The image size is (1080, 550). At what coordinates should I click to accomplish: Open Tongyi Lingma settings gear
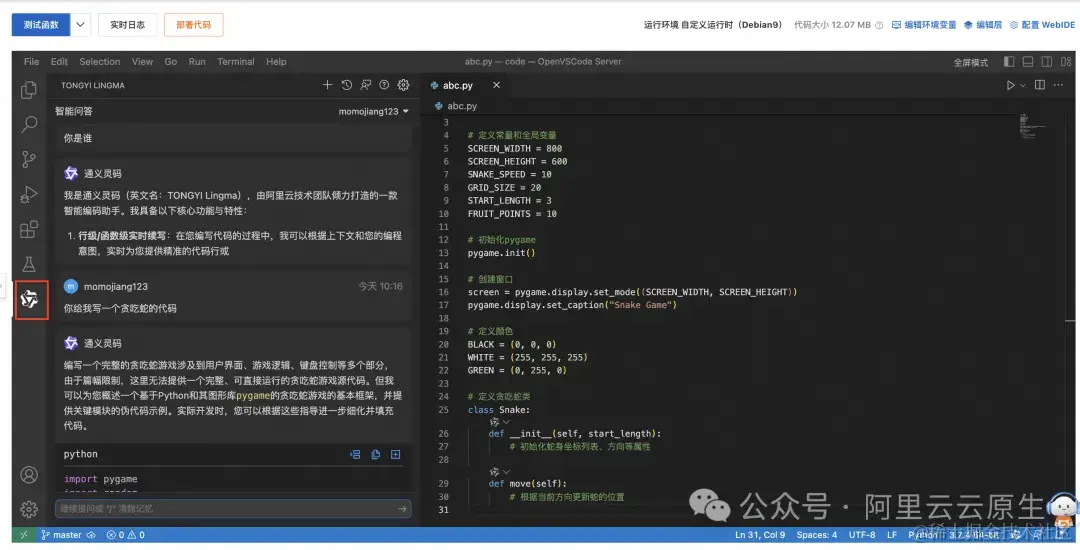tap(403, 85)
